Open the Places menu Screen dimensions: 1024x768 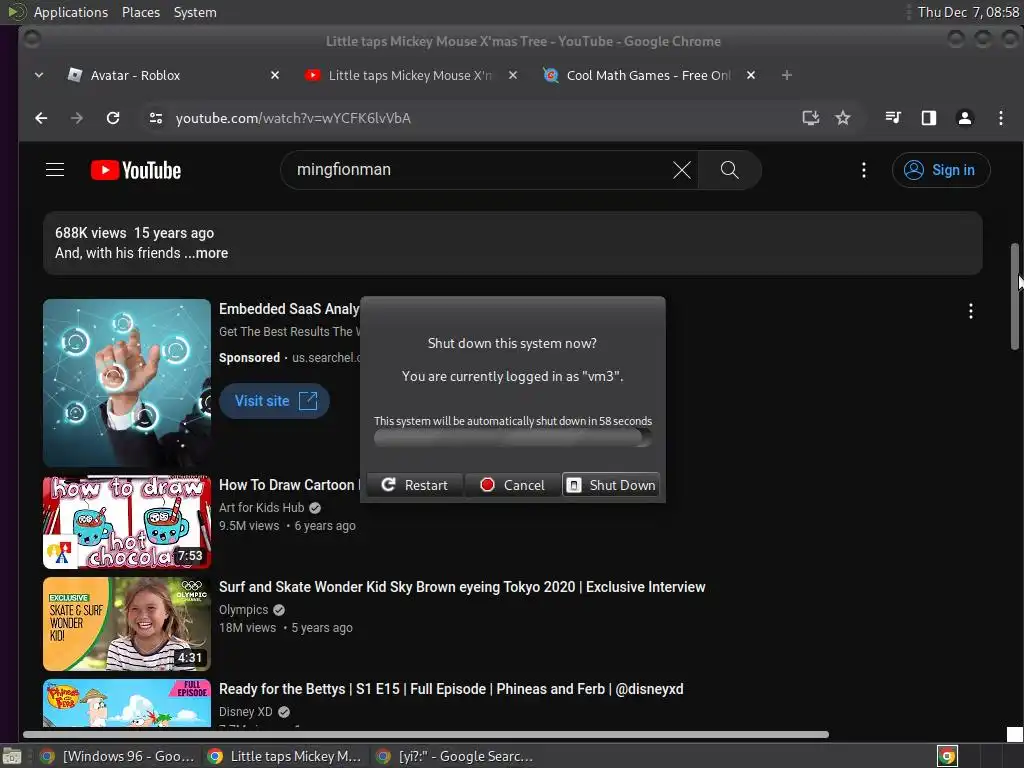(141, 12)
